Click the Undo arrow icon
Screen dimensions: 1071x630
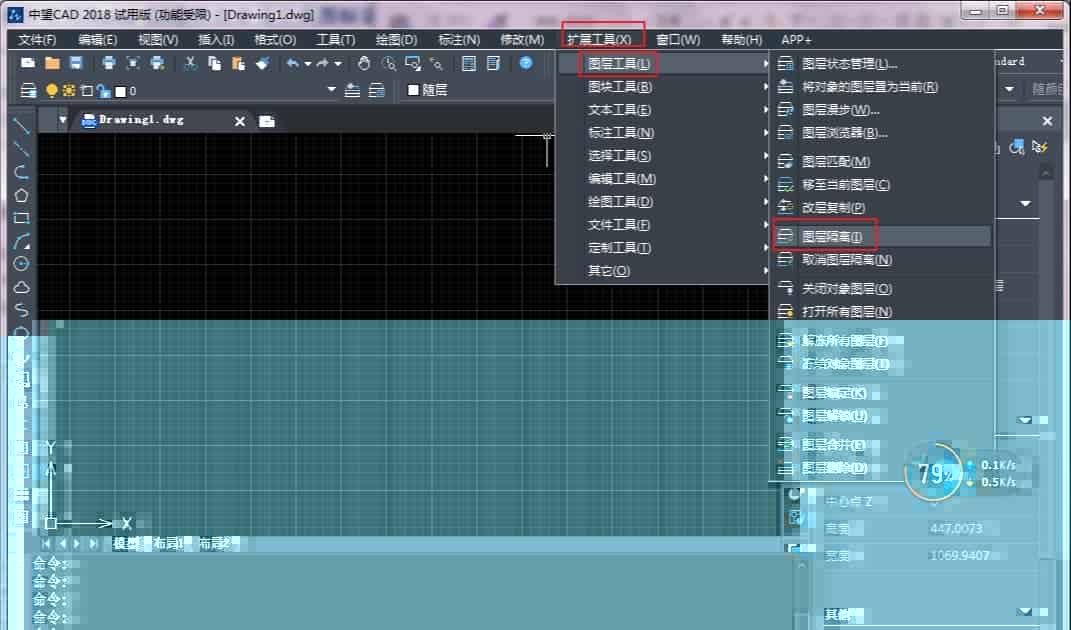point(293,64)
